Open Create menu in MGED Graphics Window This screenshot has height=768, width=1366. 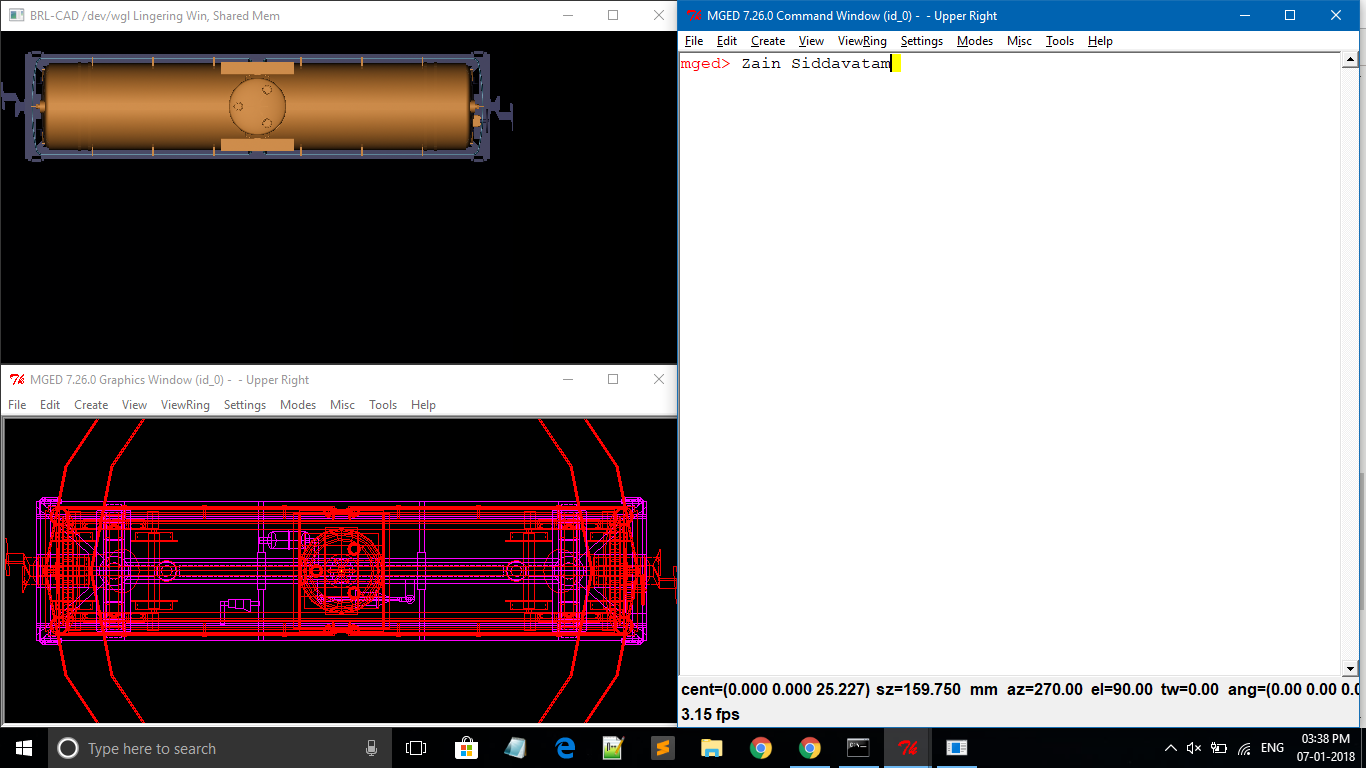91,405
